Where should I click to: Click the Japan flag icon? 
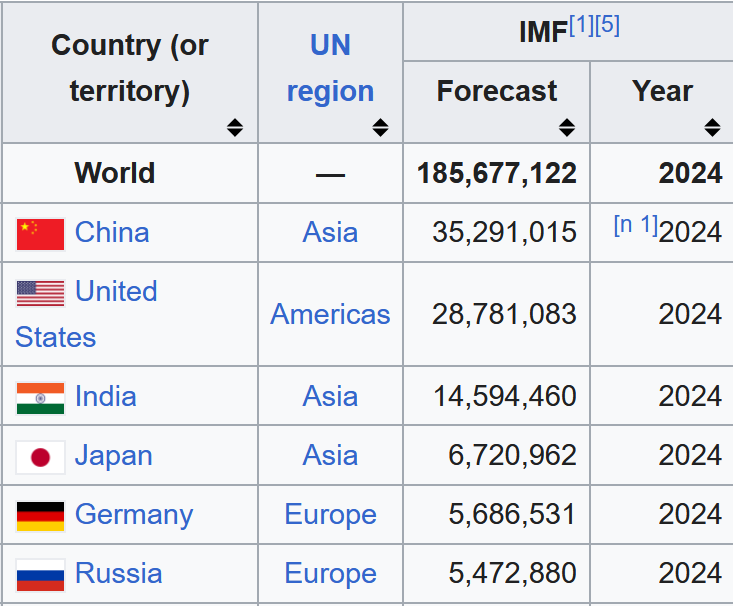[x=40, y=456]
